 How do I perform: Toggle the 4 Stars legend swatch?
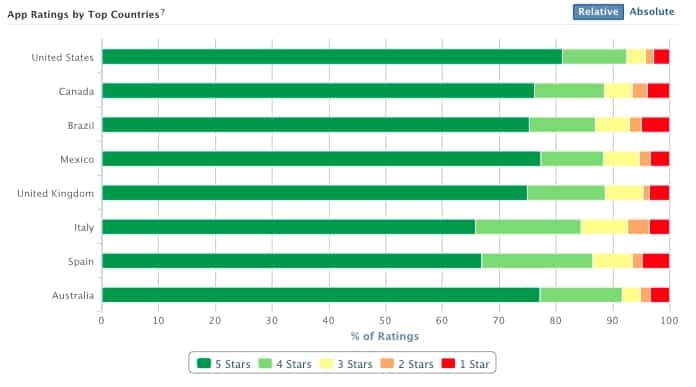click(265, 363)
